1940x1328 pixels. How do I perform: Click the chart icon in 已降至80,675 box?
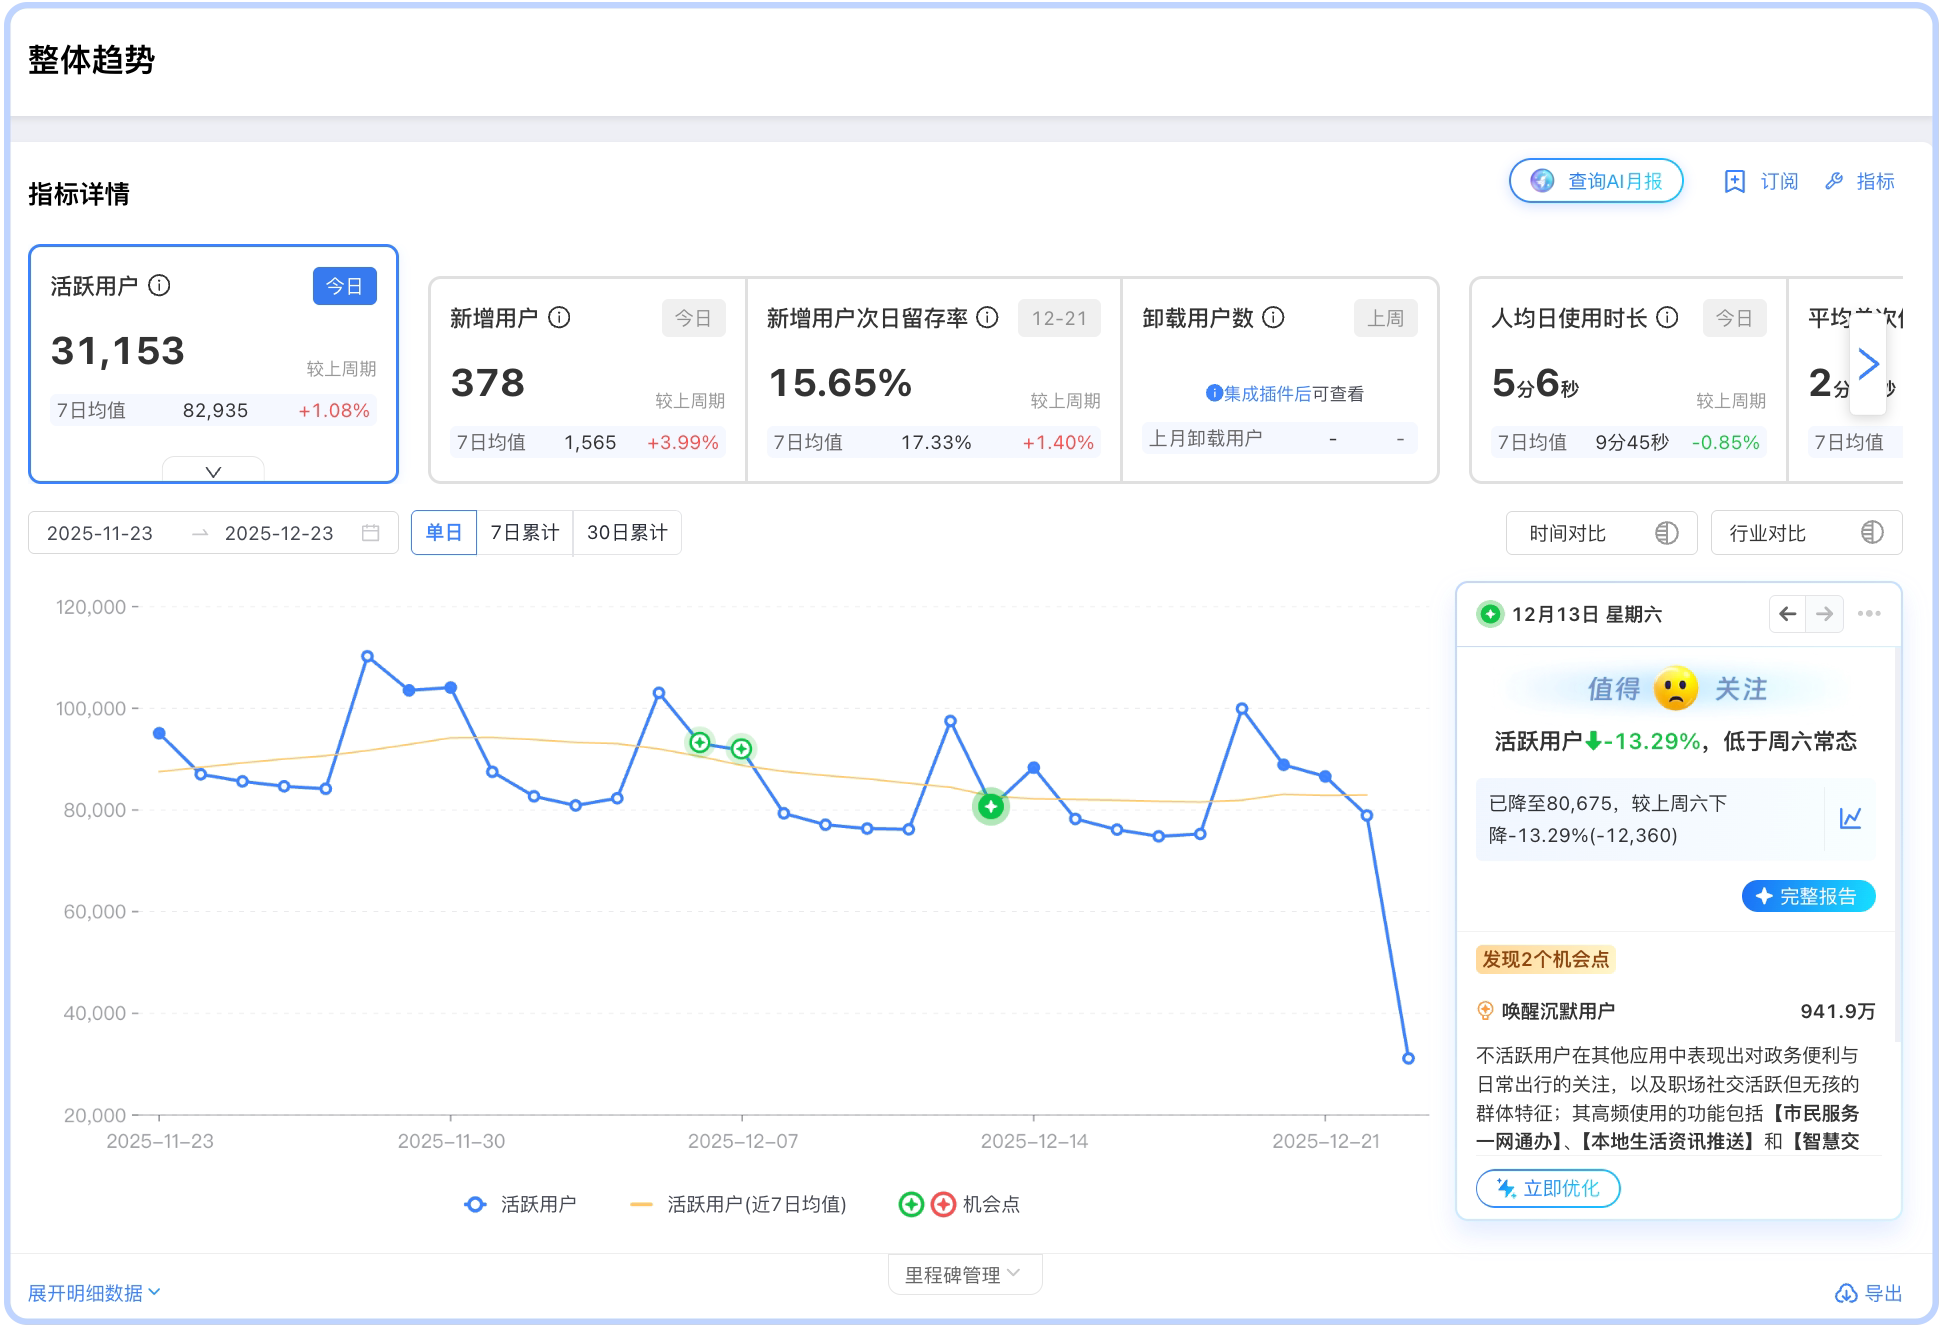point(1850,818)
